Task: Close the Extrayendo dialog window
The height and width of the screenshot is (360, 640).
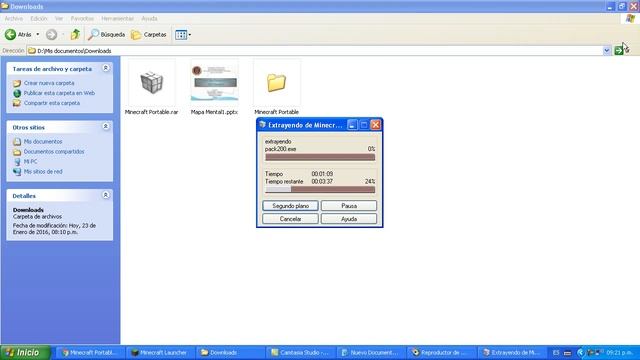Action: click(376, 124)
